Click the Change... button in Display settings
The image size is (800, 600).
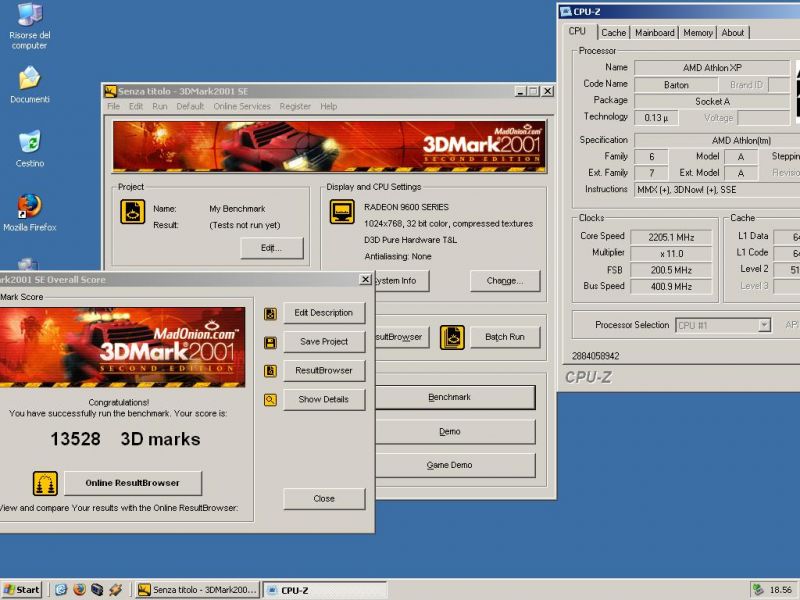(505, 281)
